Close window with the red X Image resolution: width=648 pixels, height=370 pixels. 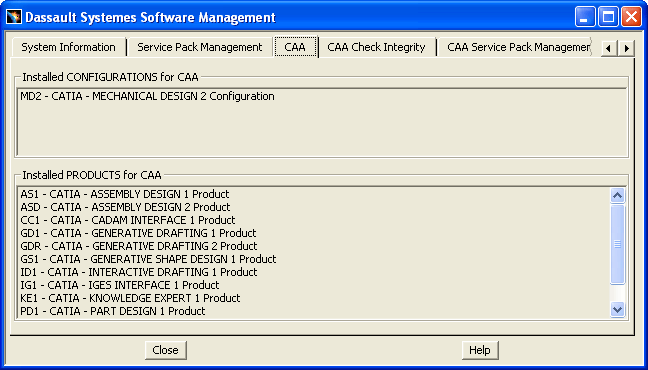point(631,17)
